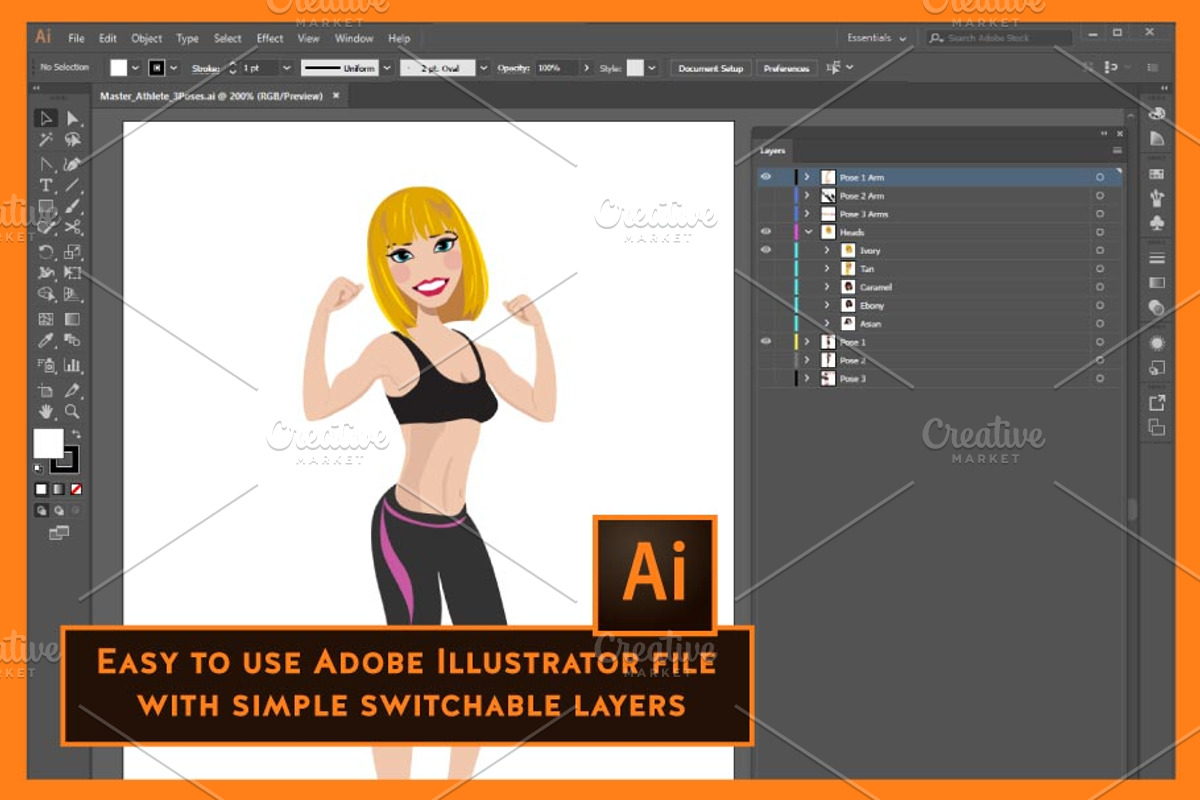Open Symbols panel (club icon)
1200x800 pixels.
point(1157,221)
